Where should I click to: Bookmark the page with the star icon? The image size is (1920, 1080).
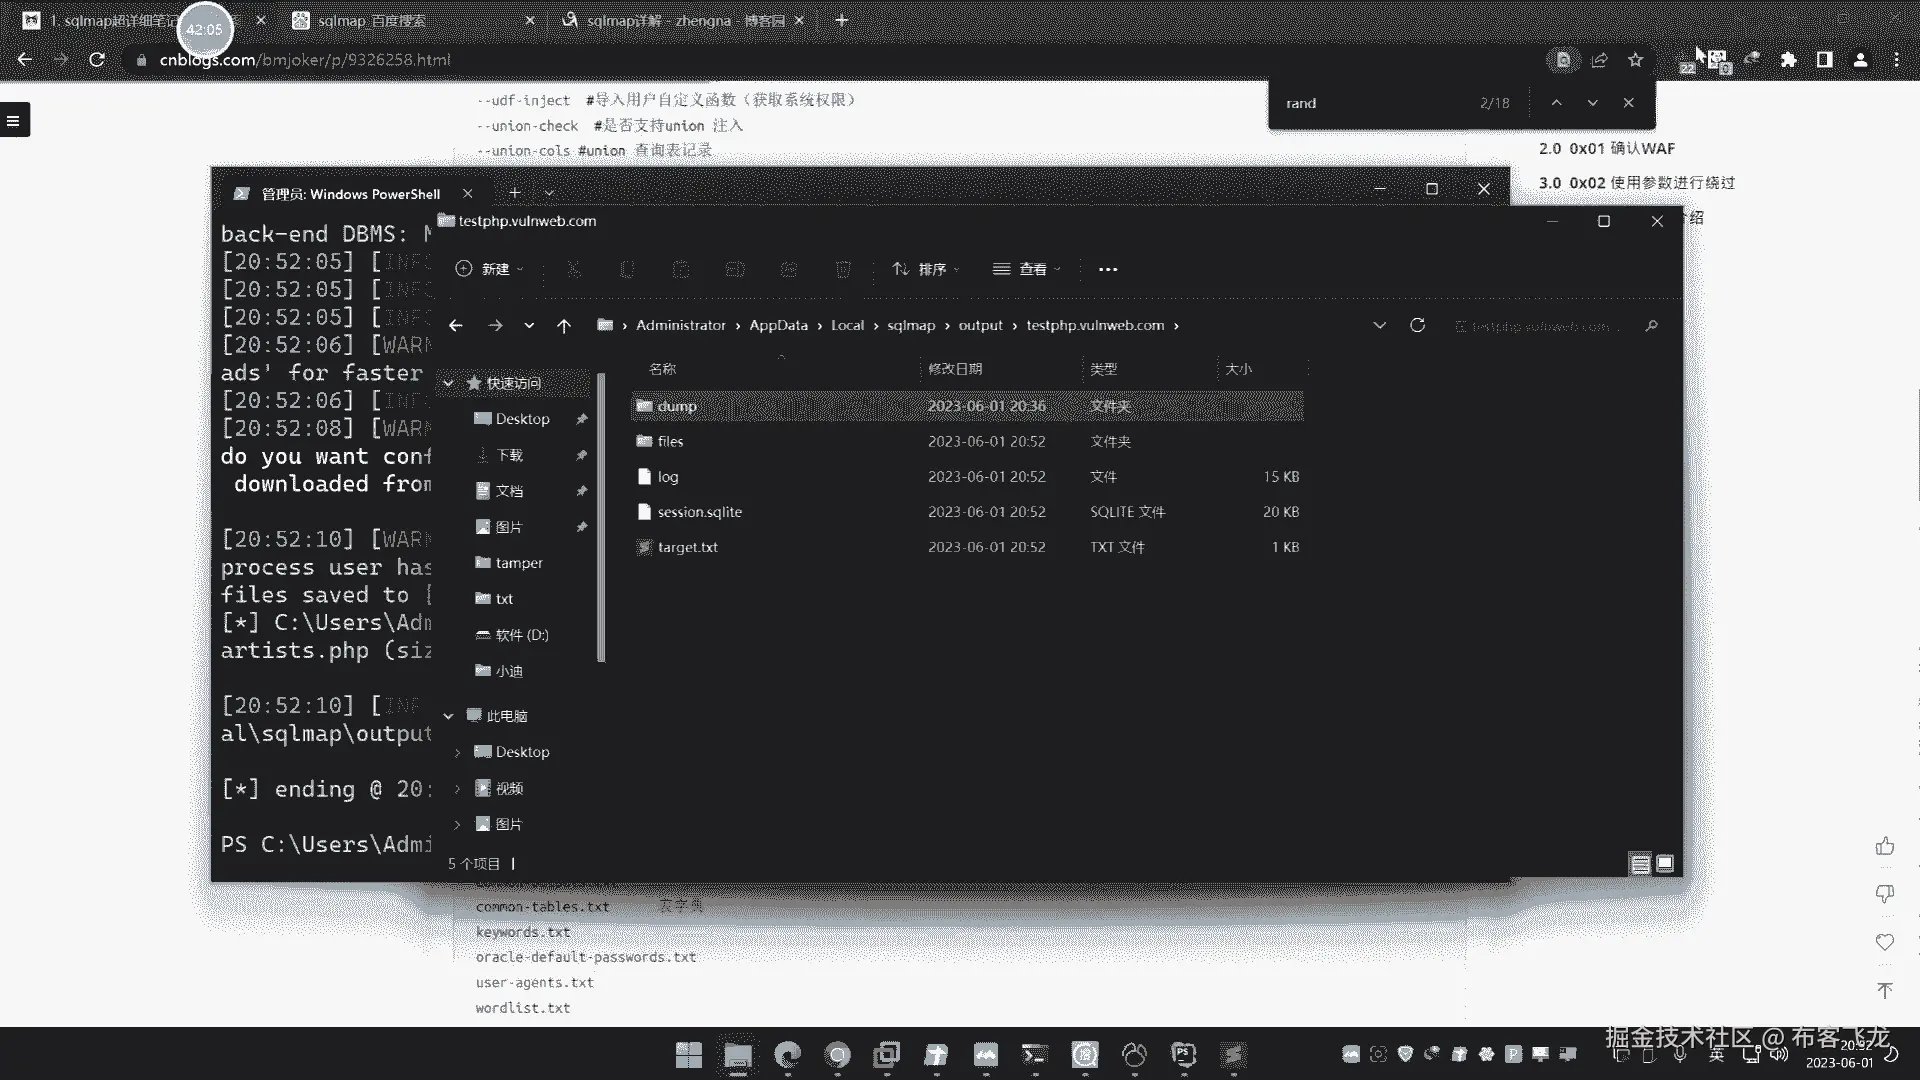point(1635,60)
